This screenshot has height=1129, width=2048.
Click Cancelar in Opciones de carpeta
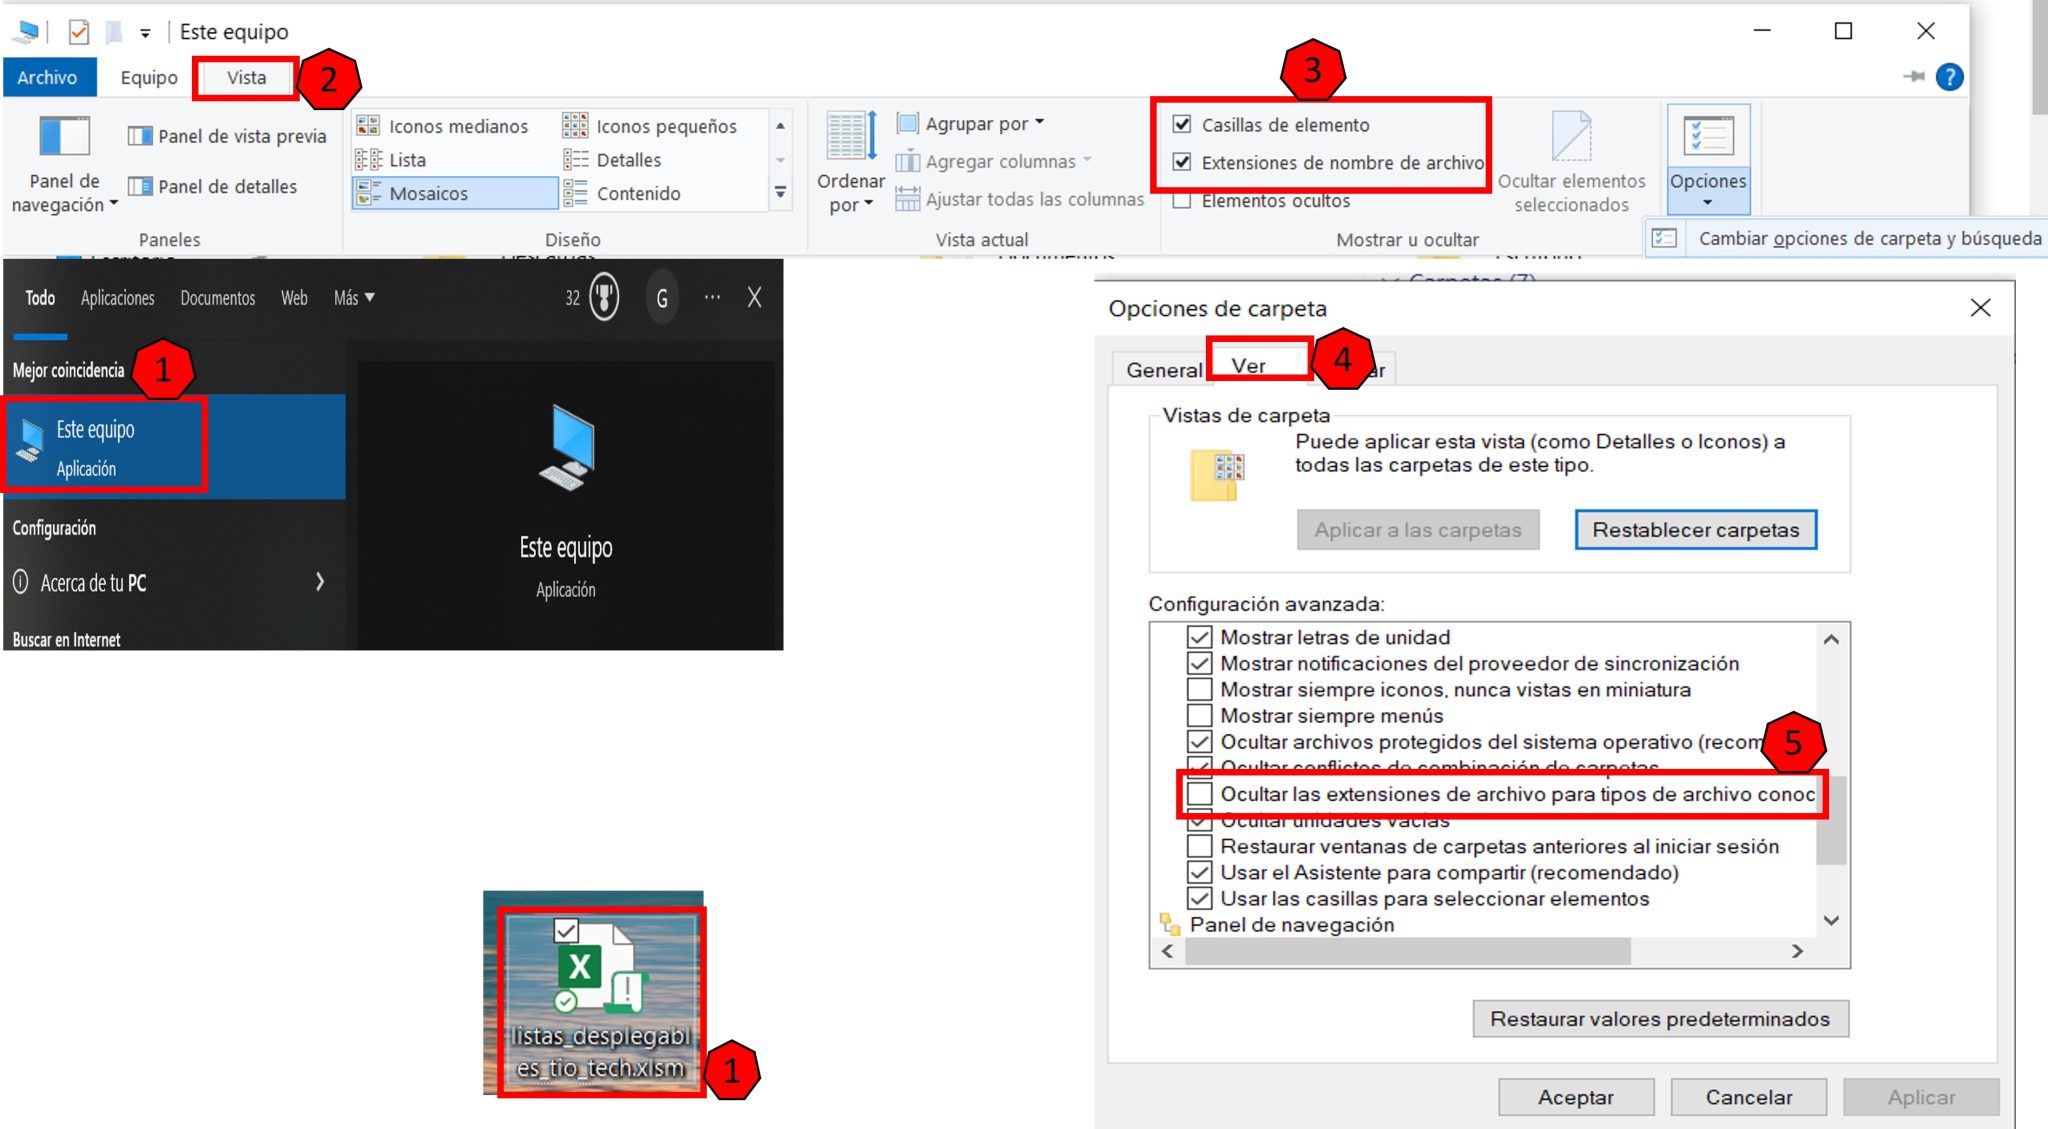(x=1749, y=1097)
